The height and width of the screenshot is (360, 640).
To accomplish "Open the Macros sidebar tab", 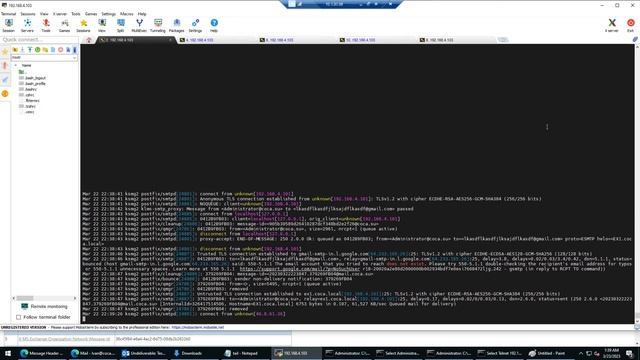I will coord(5,79).
